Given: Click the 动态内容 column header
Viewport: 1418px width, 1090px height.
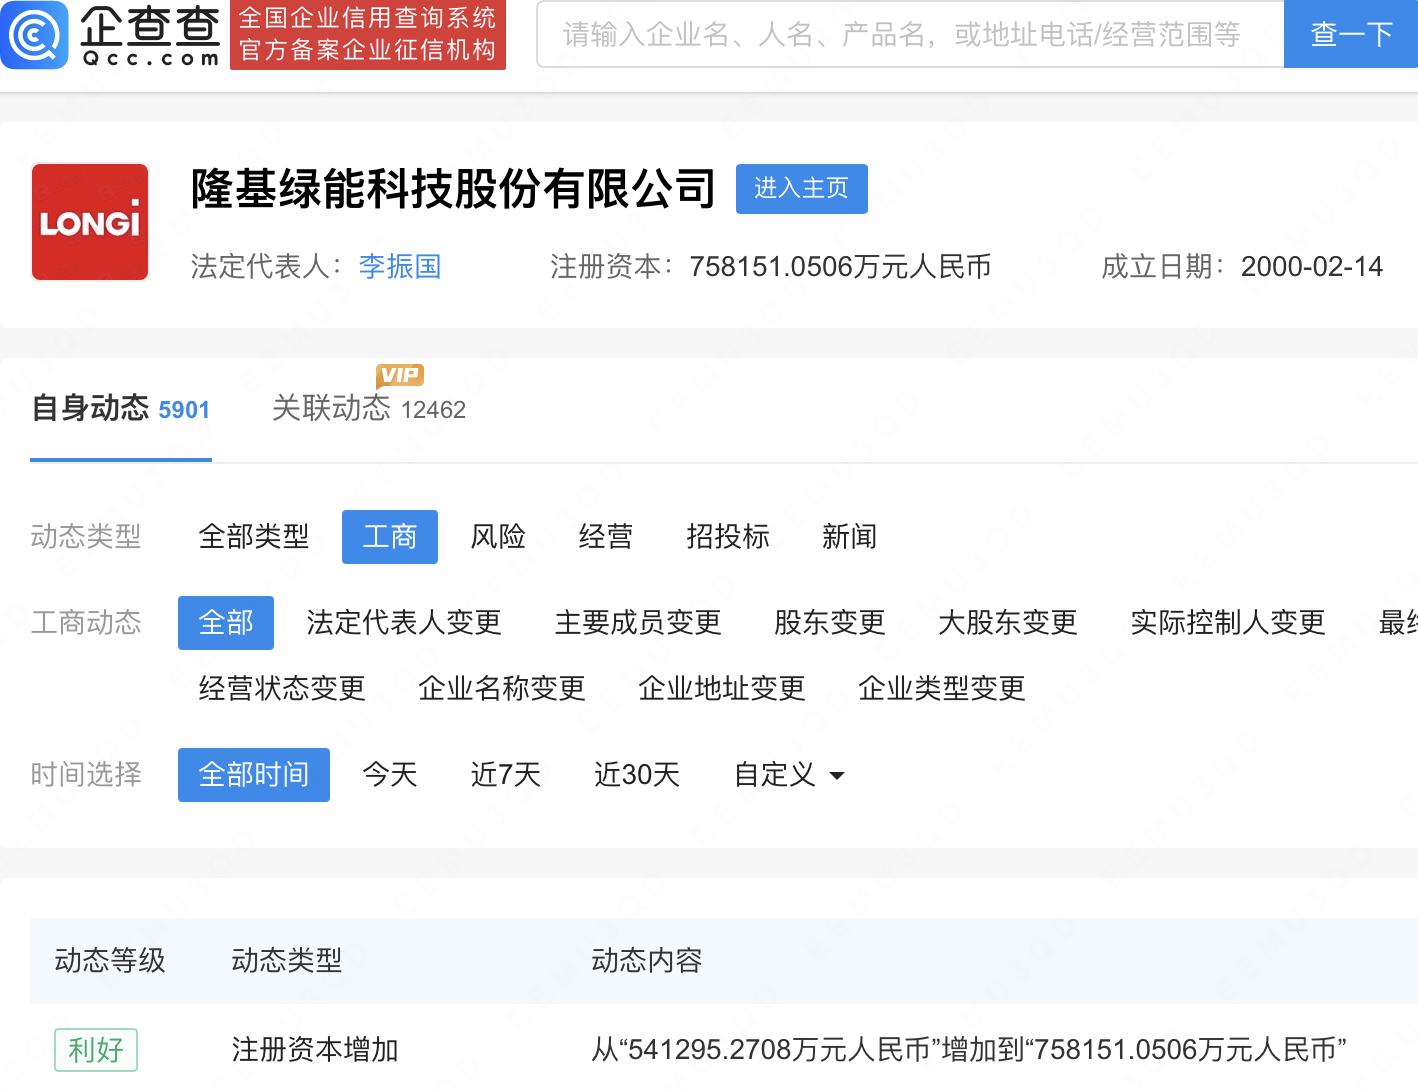Looking at the screenshot, I should [x=647, y=961].
